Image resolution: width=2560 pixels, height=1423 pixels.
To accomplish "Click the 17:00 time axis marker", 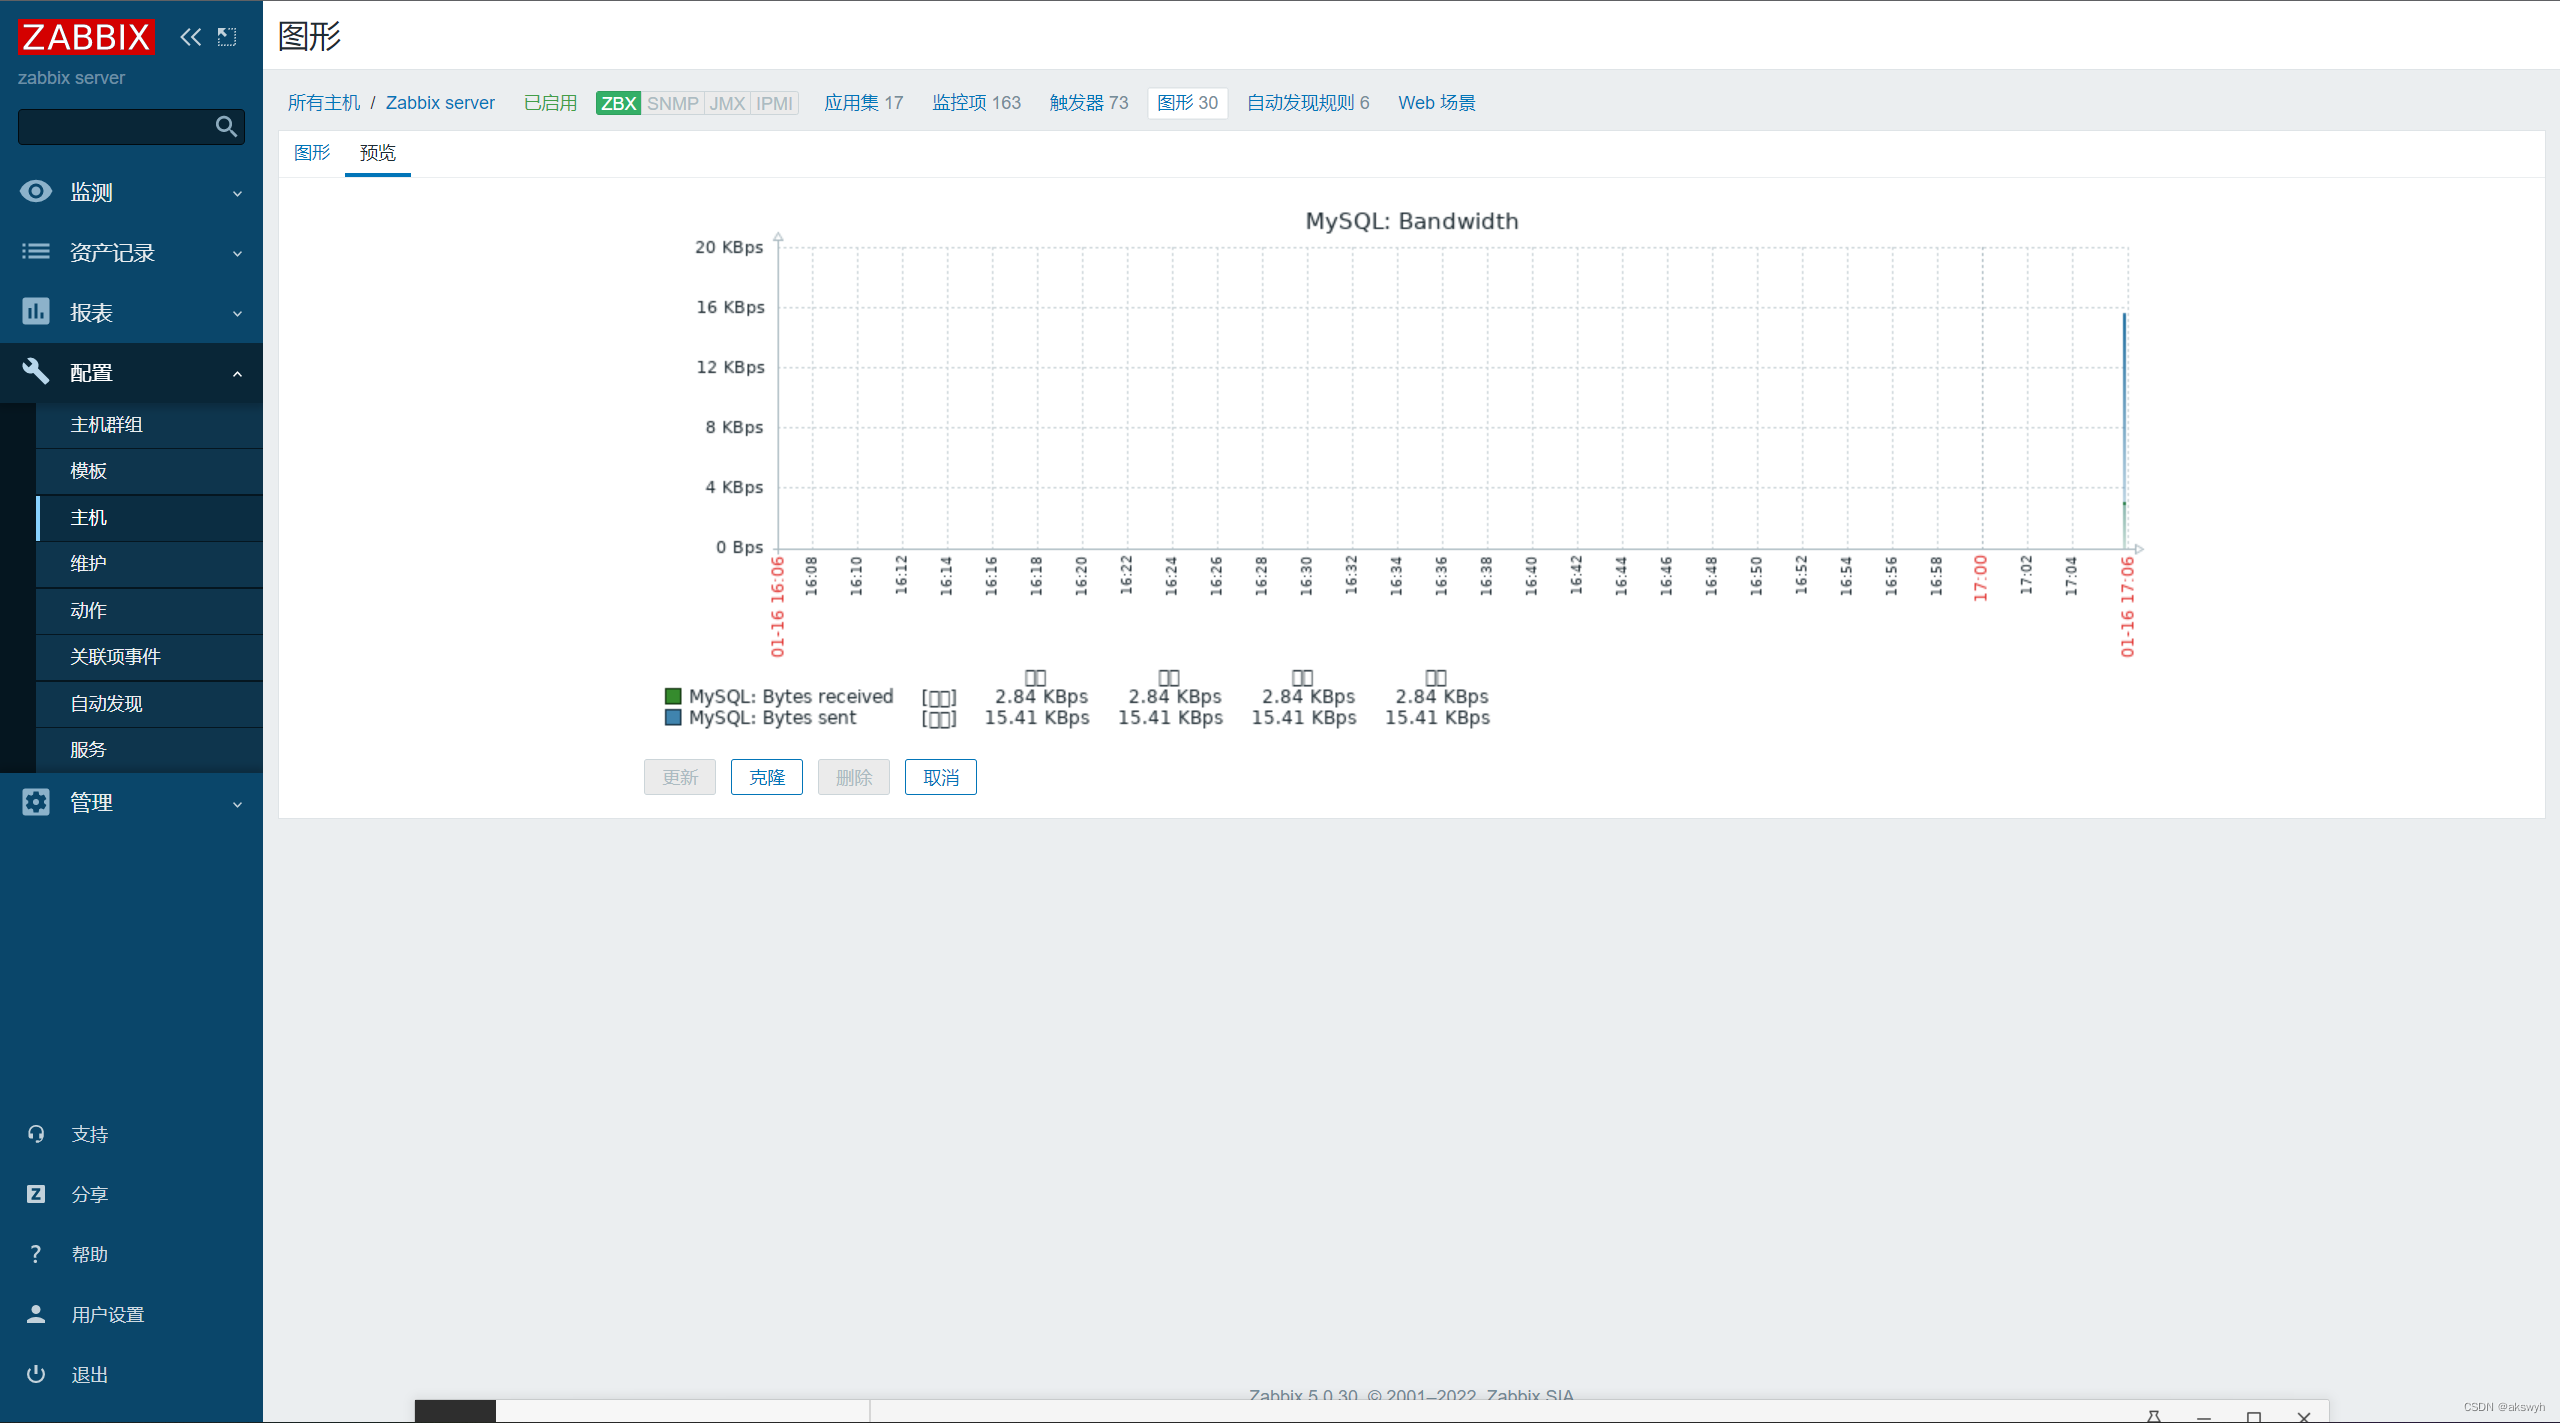I will coord(1980,578).
